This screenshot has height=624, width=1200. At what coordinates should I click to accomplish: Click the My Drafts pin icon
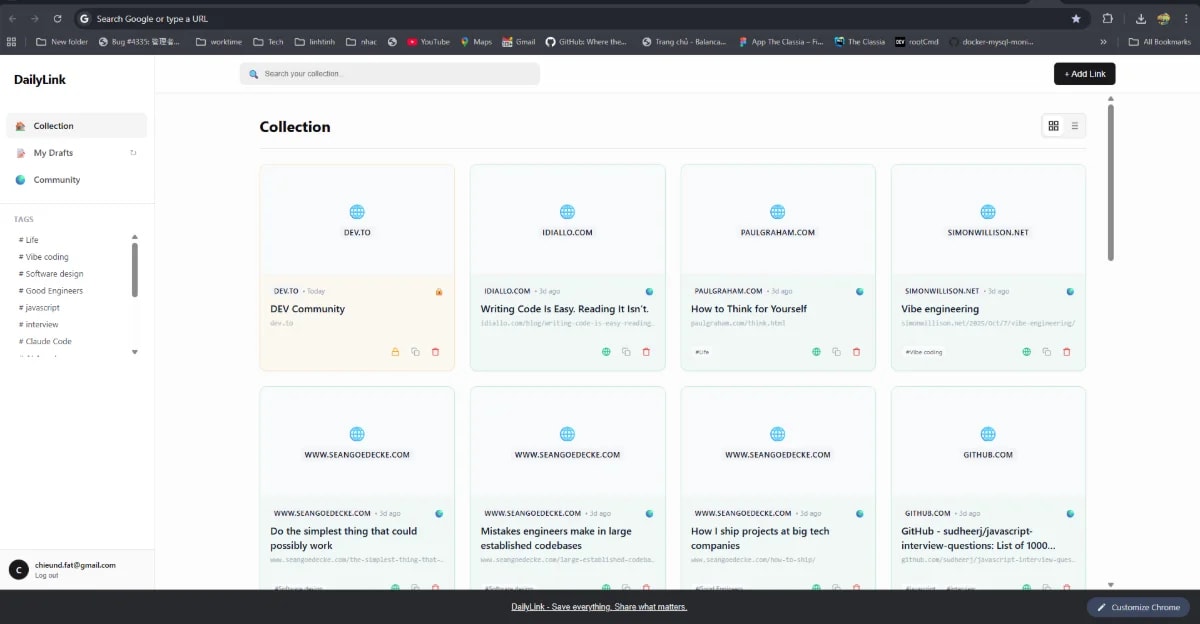133,151
